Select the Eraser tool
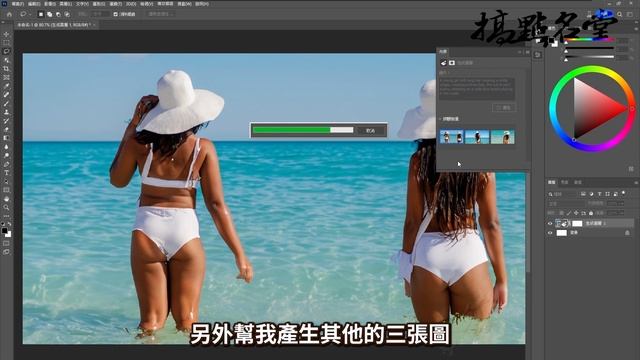 (x=6, y=129)
